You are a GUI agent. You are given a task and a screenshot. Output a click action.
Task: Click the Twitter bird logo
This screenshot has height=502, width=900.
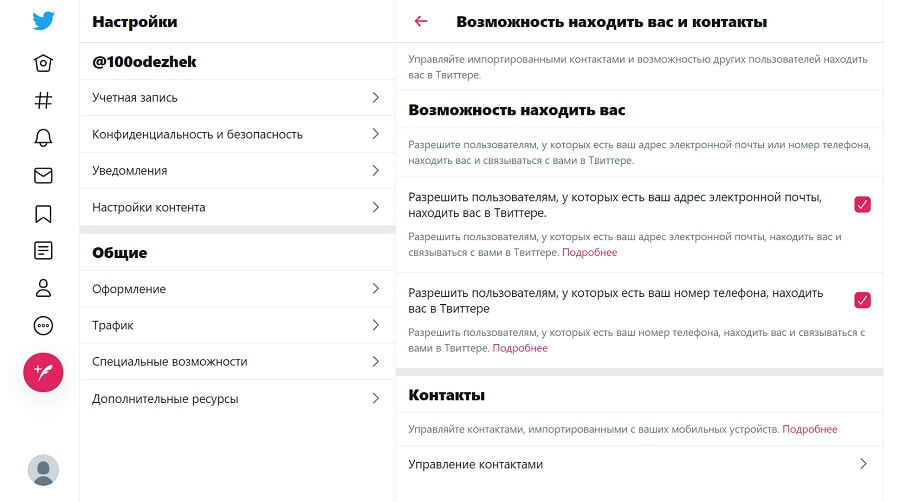[43, 21]
